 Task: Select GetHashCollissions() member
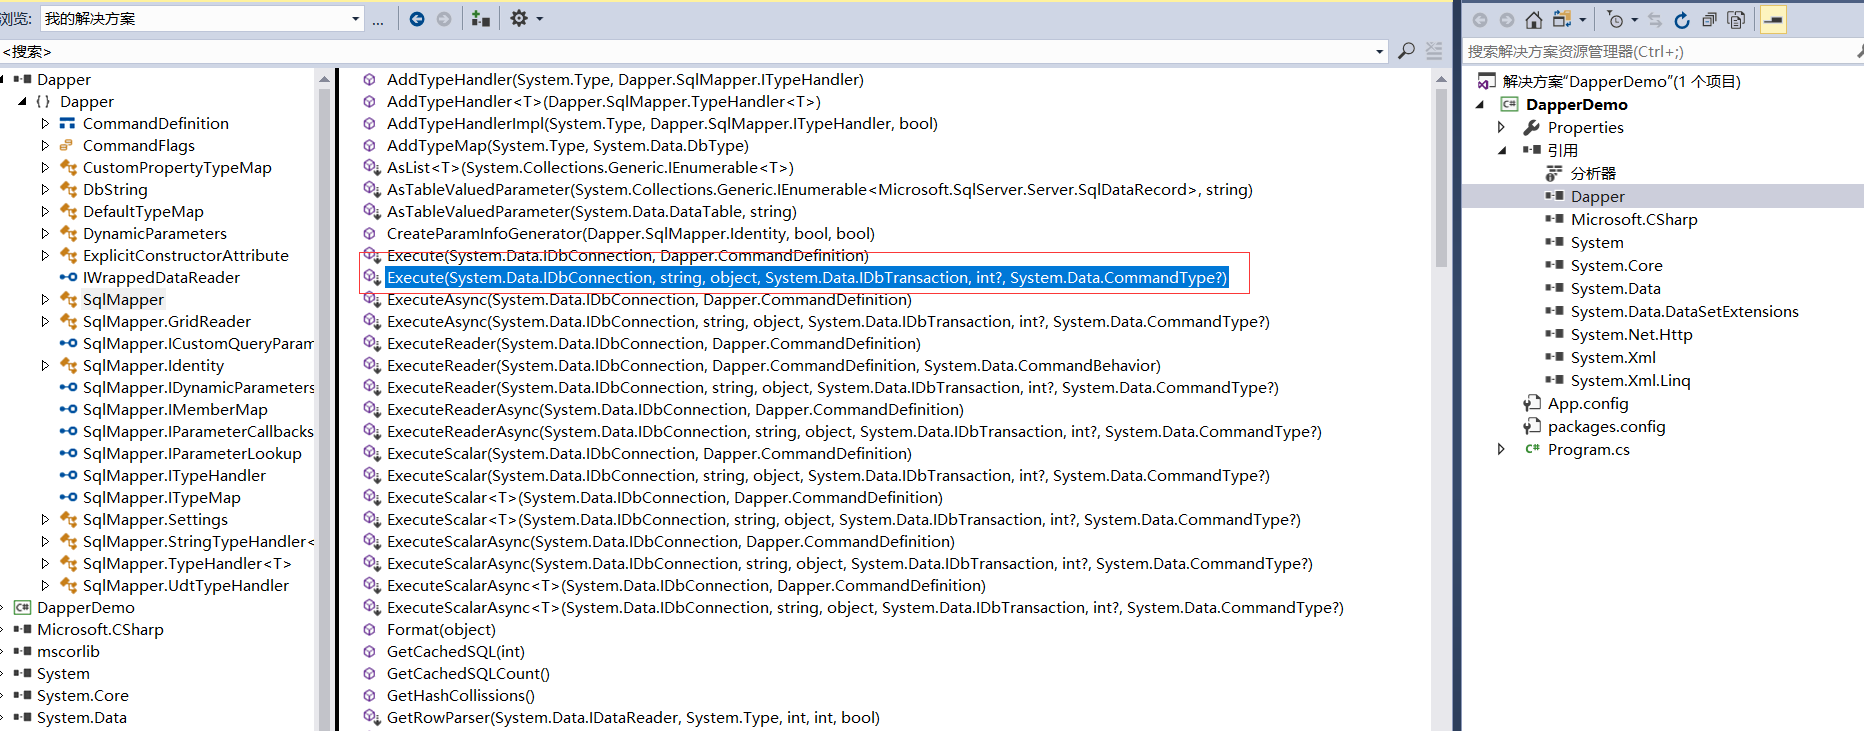461,695
